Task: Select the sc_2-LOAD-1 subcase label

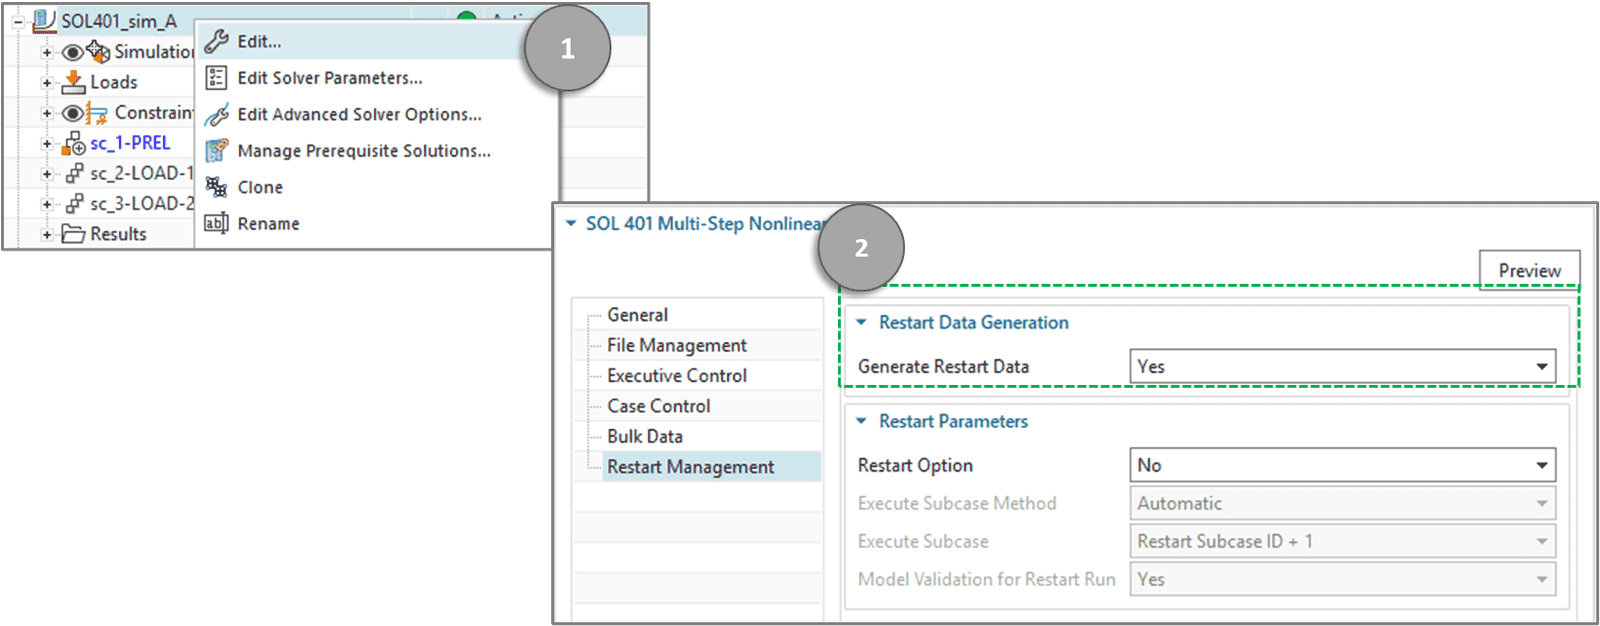Action: (141, 173)
